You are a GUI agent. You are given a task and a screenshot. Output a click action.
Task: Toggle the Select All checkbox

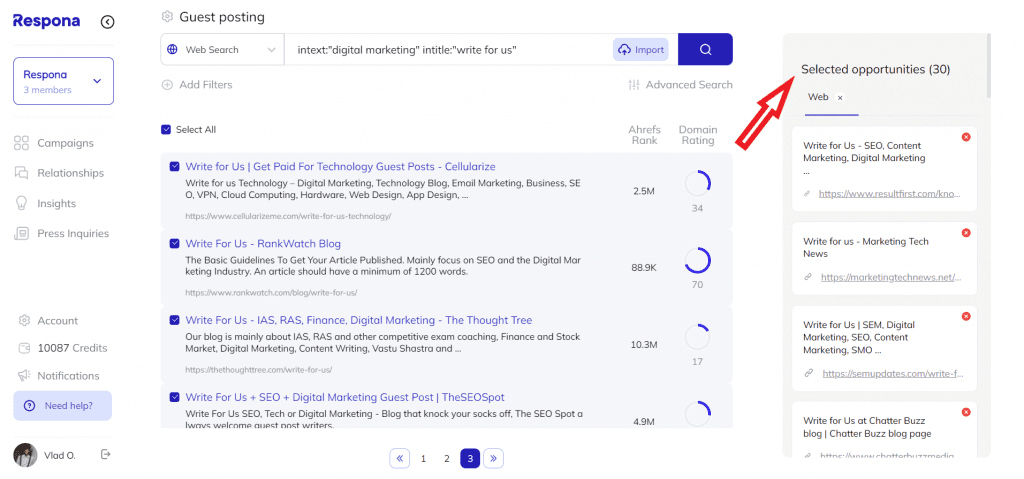[x=166, y=130]
